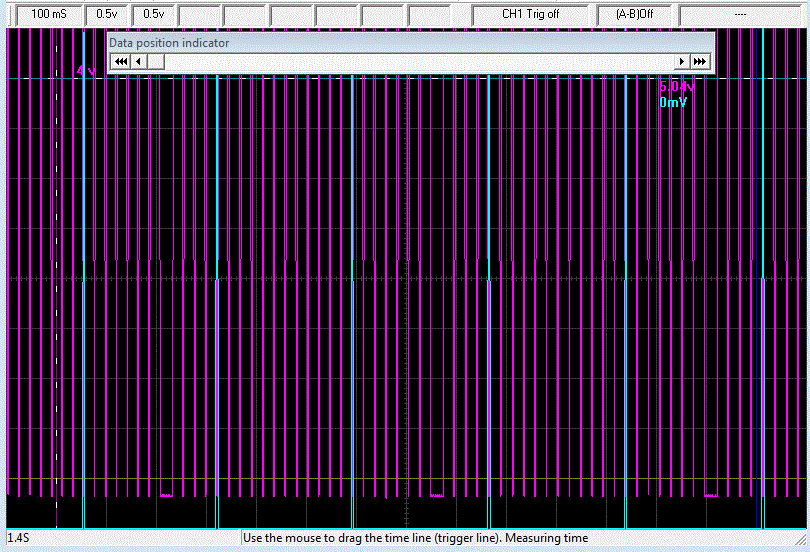Click the magenta 5.04v measurement label
The image size is (810, 552).
point(676,88)
